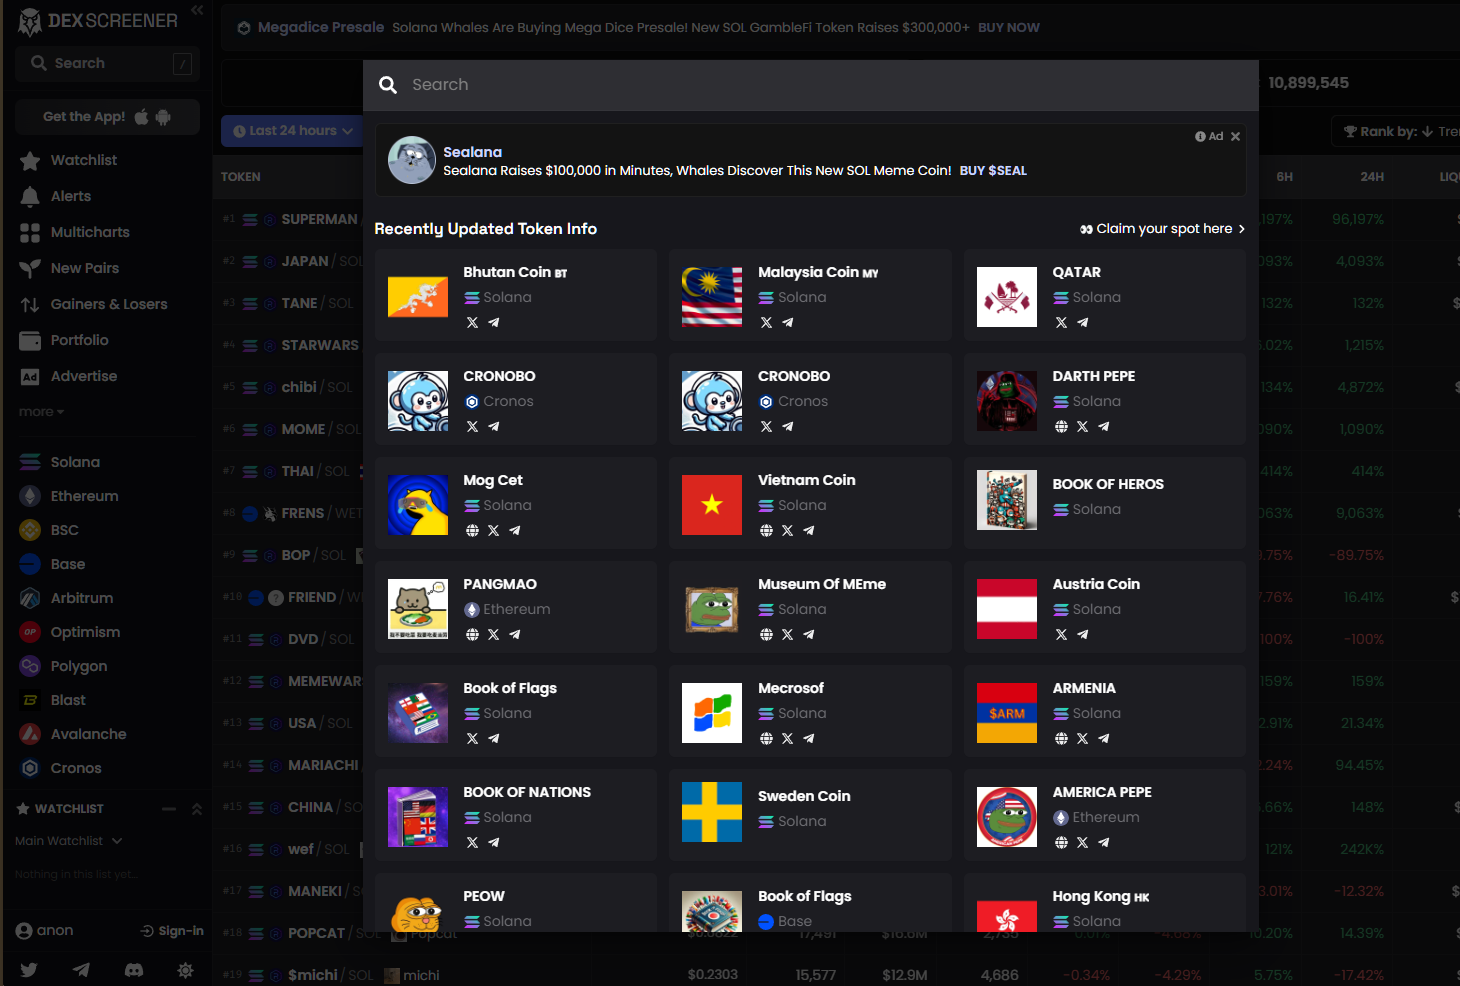Focus the modal Search input field
1460x986 pixels.
(810, 85)
